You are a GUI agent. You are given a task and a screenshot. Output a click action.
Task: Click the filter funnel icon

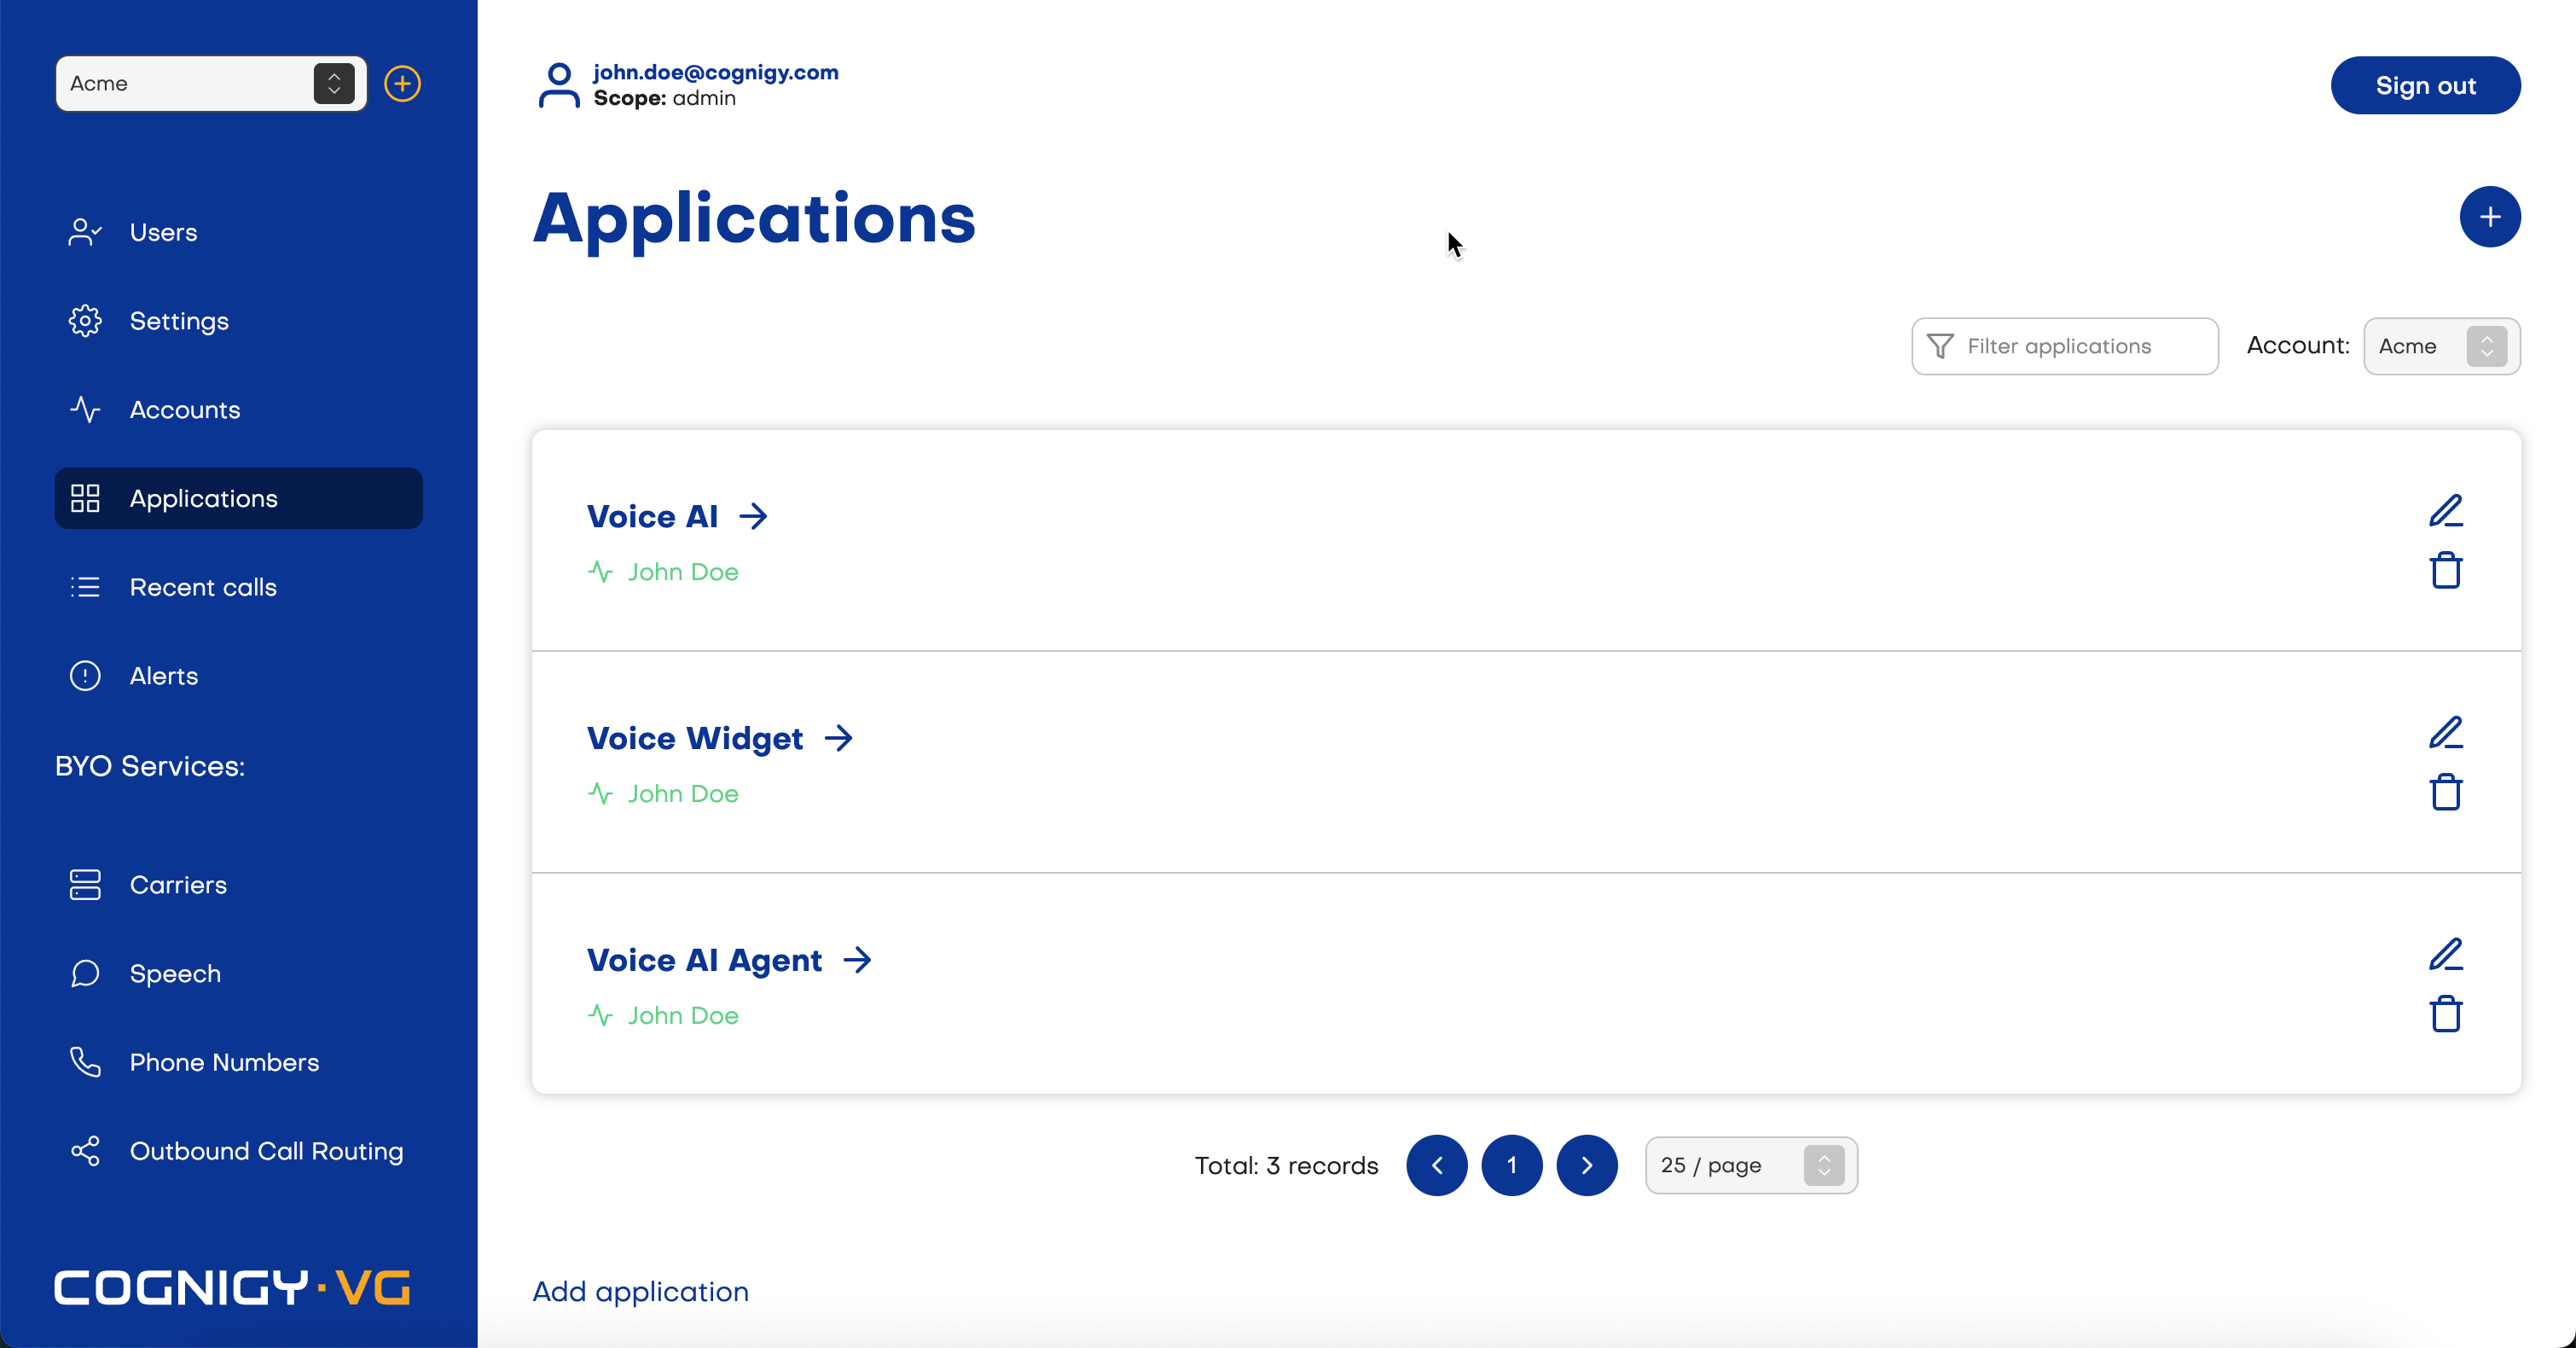coord(1940,346)
